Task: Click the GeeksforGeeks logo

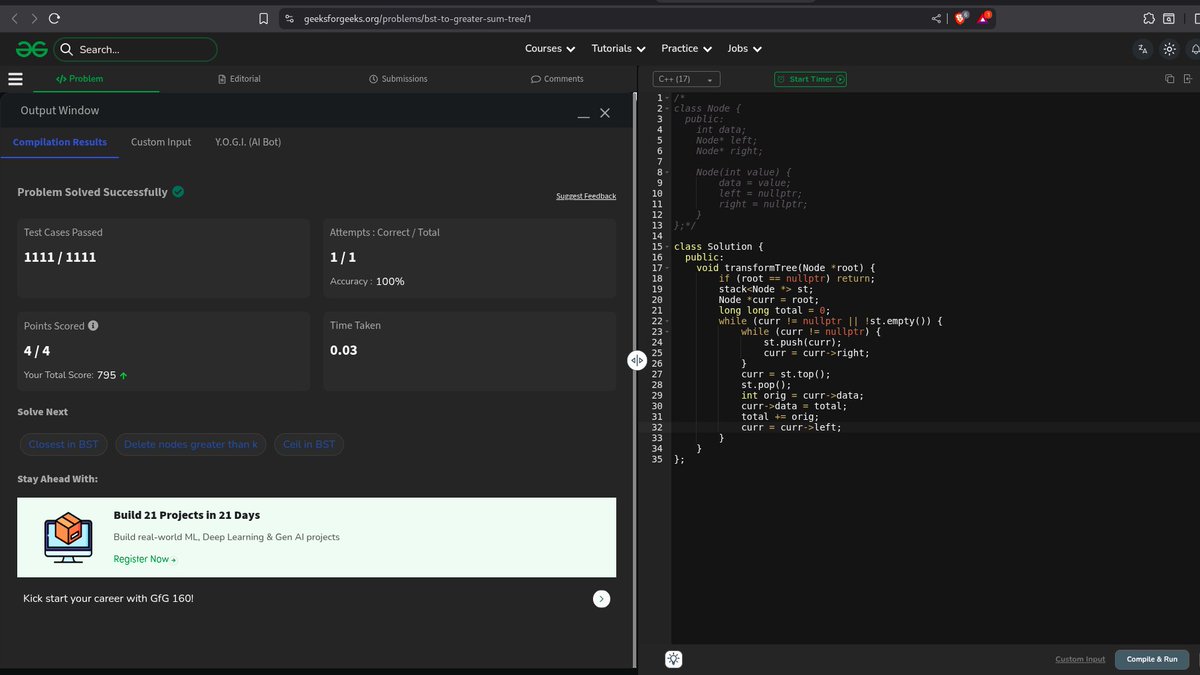Action: click(31, 49)
